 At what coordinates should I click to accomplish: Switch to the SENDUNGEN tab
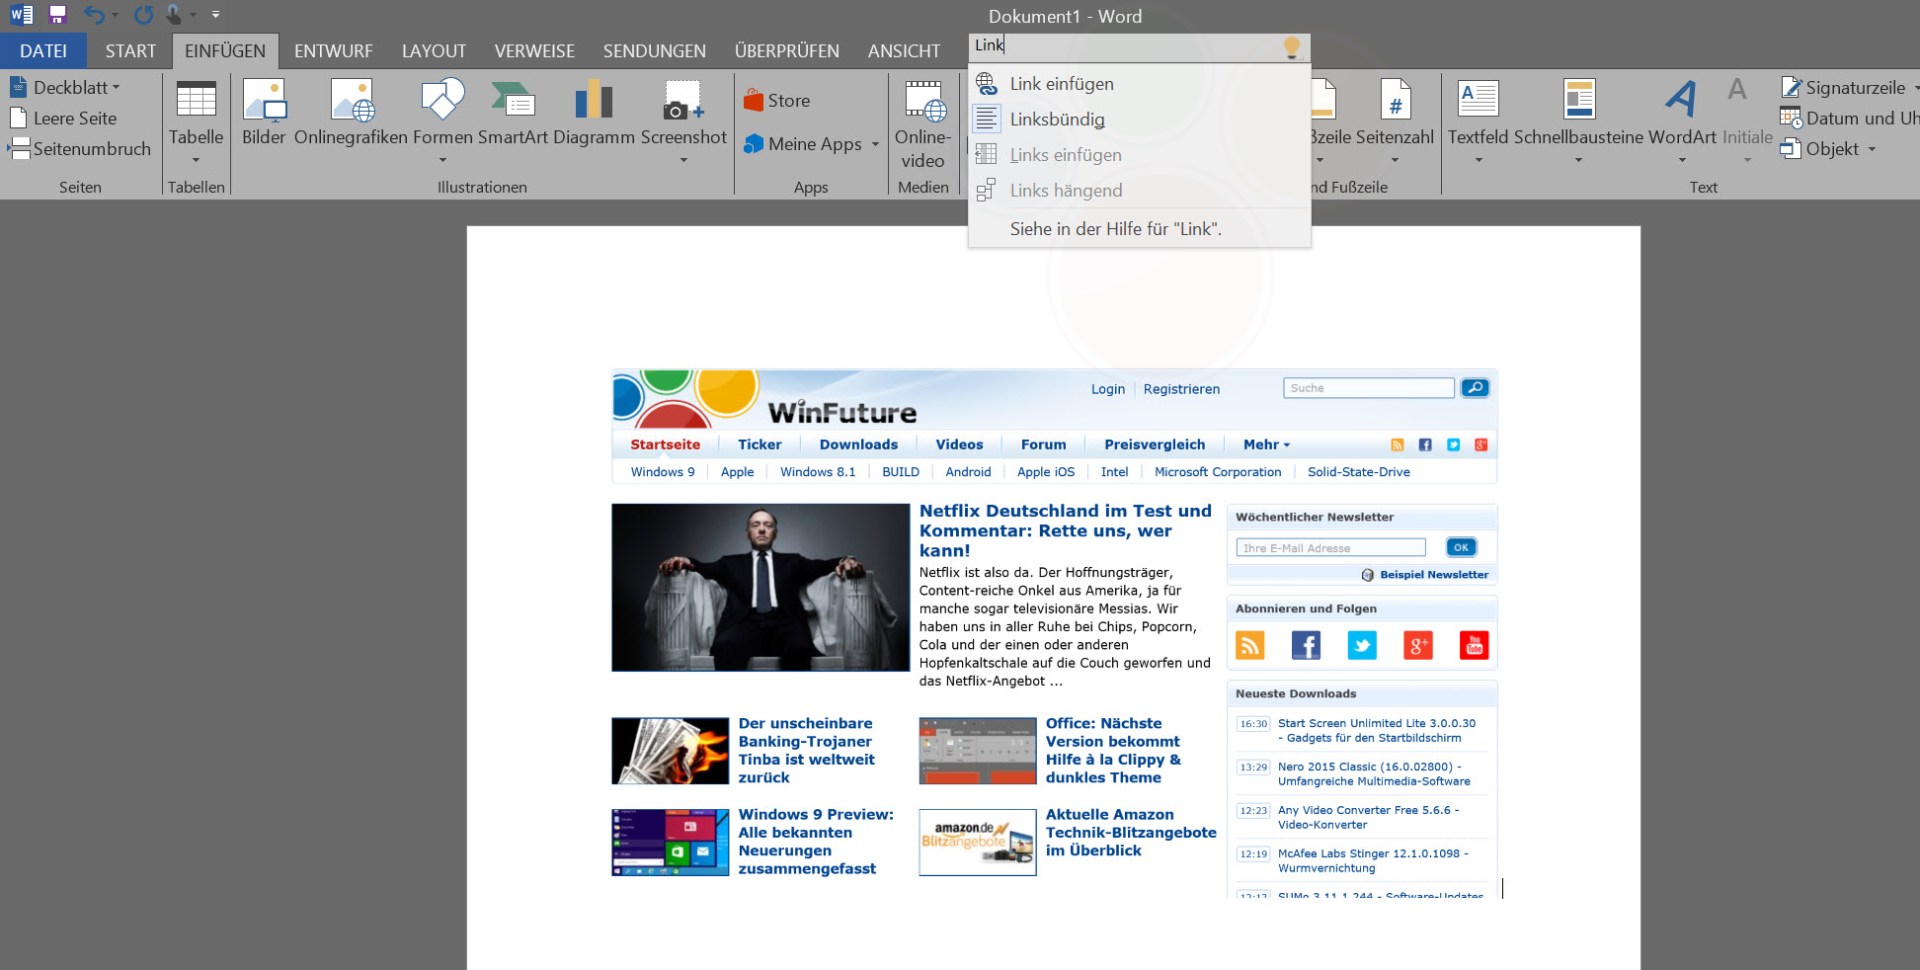click(x=654, y=51)
